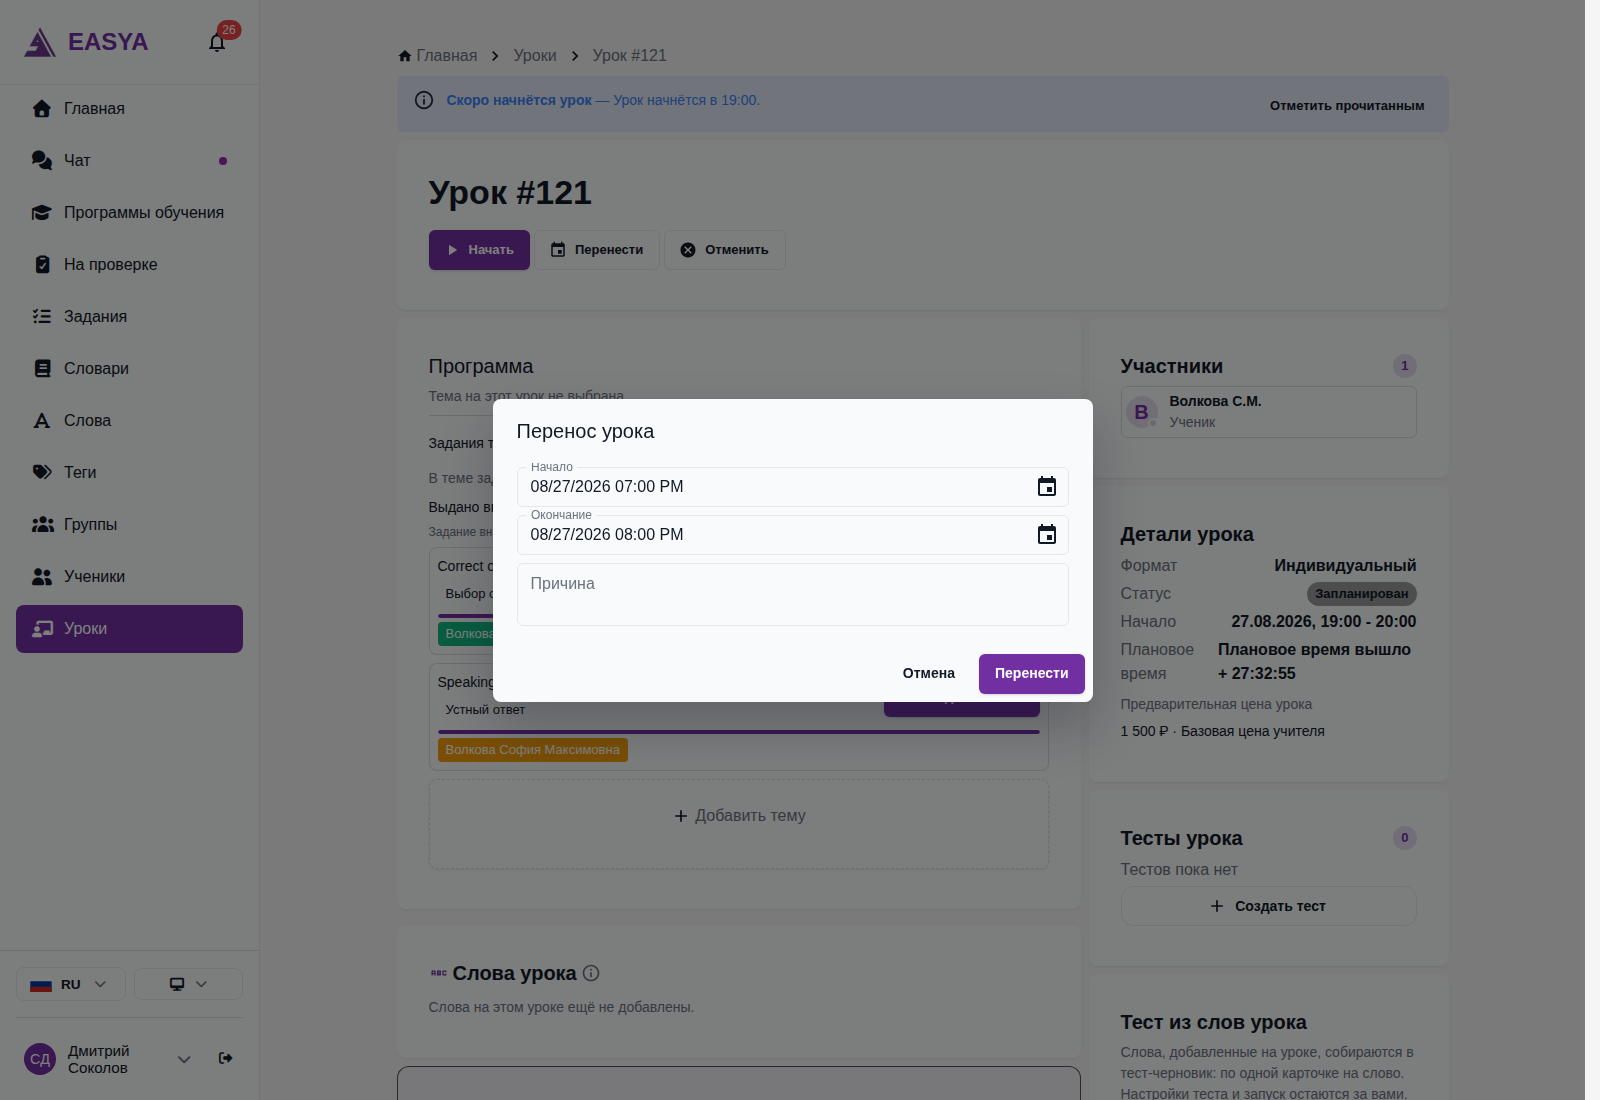The width and height of the screenshot is (1600, 1100).
Task: Open Ученики in the sidebar
Action: [x=129, y=576]
